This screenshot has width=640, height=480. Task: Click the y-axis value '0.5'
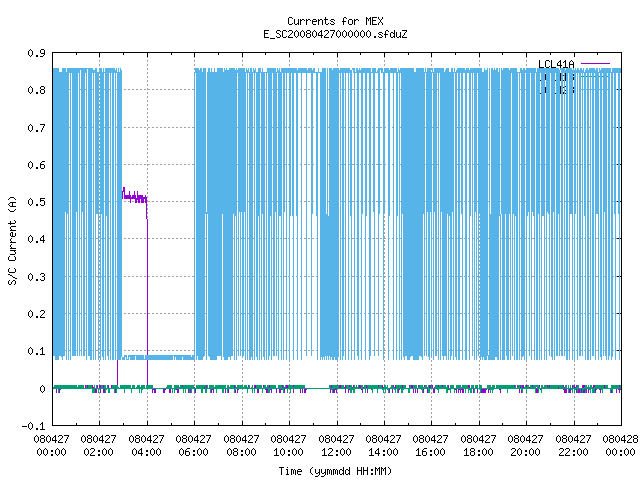(x=36, y=202)
